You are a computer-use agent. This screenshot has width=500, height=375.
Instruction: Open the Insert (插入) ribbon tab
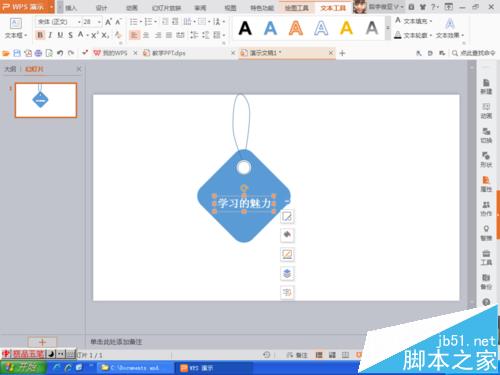(71, 8)
